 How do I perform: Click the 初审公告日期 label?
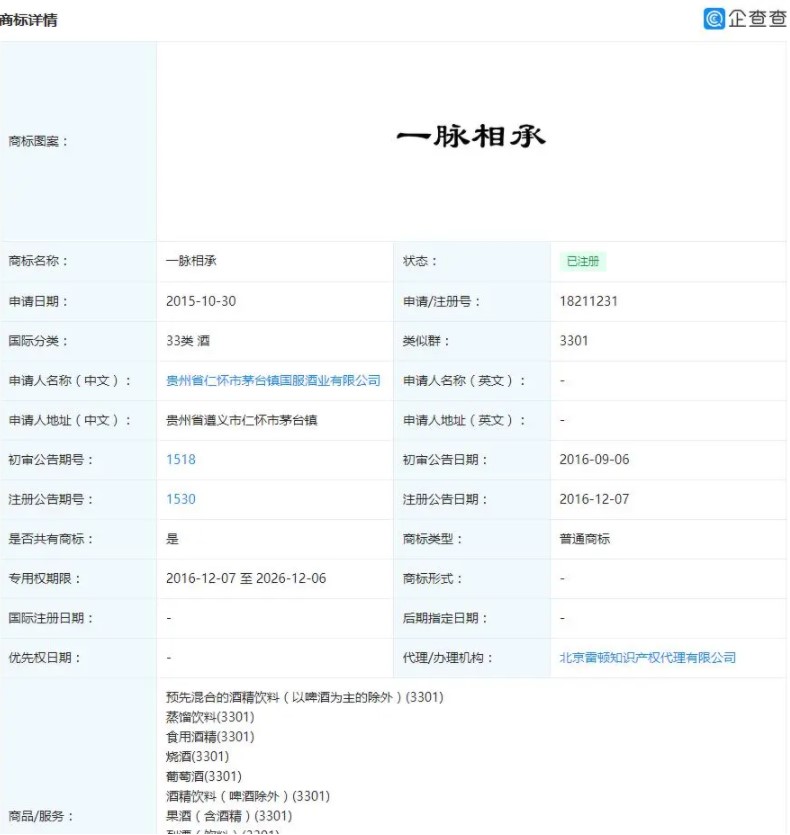(445, 460)
